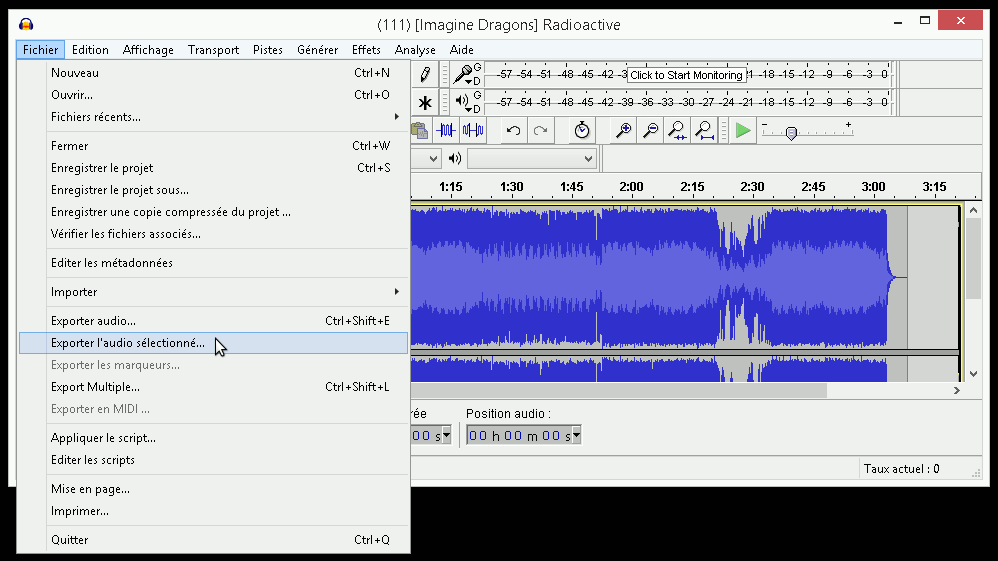The height and width of the screenshot is (561, 998).
Task: Select Export Multiple... entry
Action: (213, 387)
